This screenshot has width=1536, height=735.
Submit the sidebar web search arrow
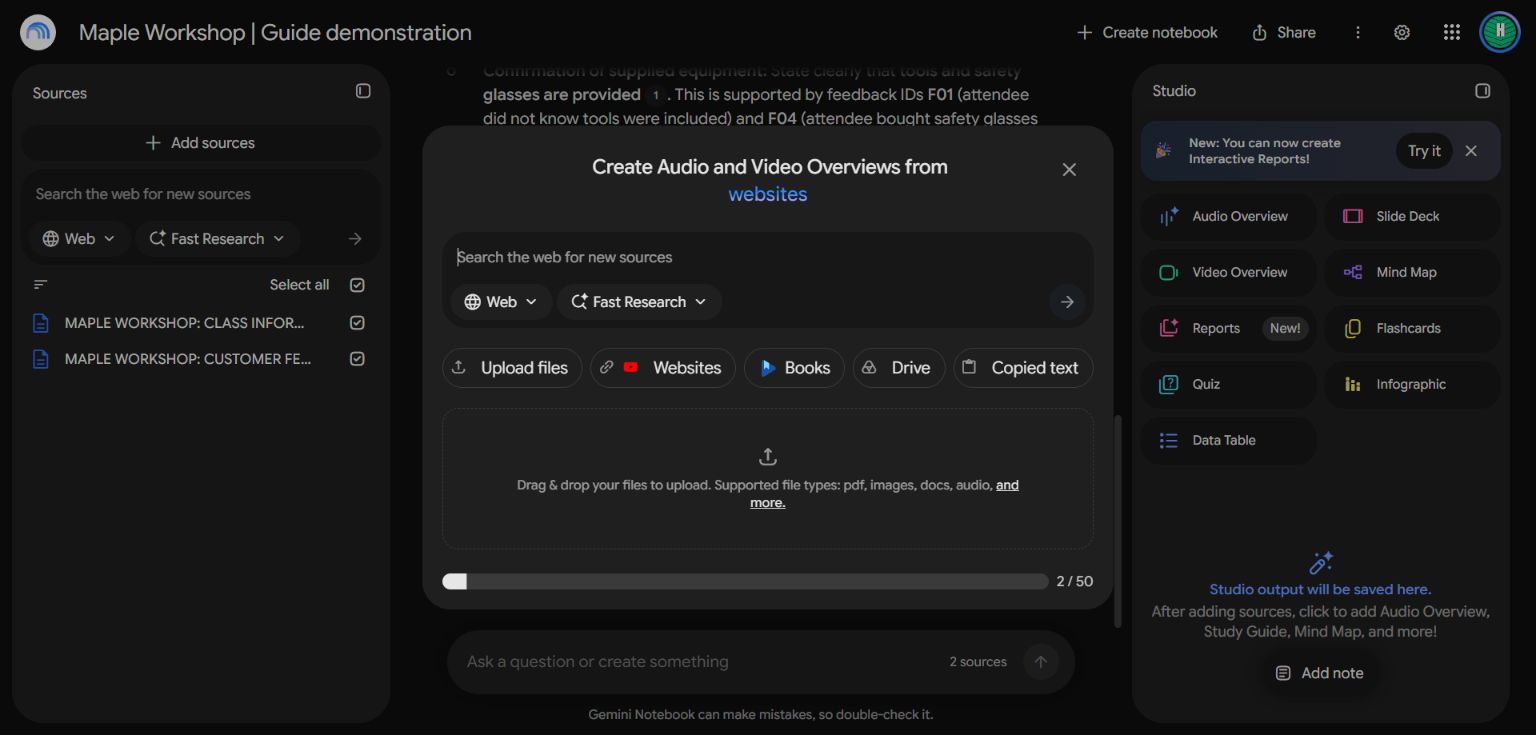point(355,239)
